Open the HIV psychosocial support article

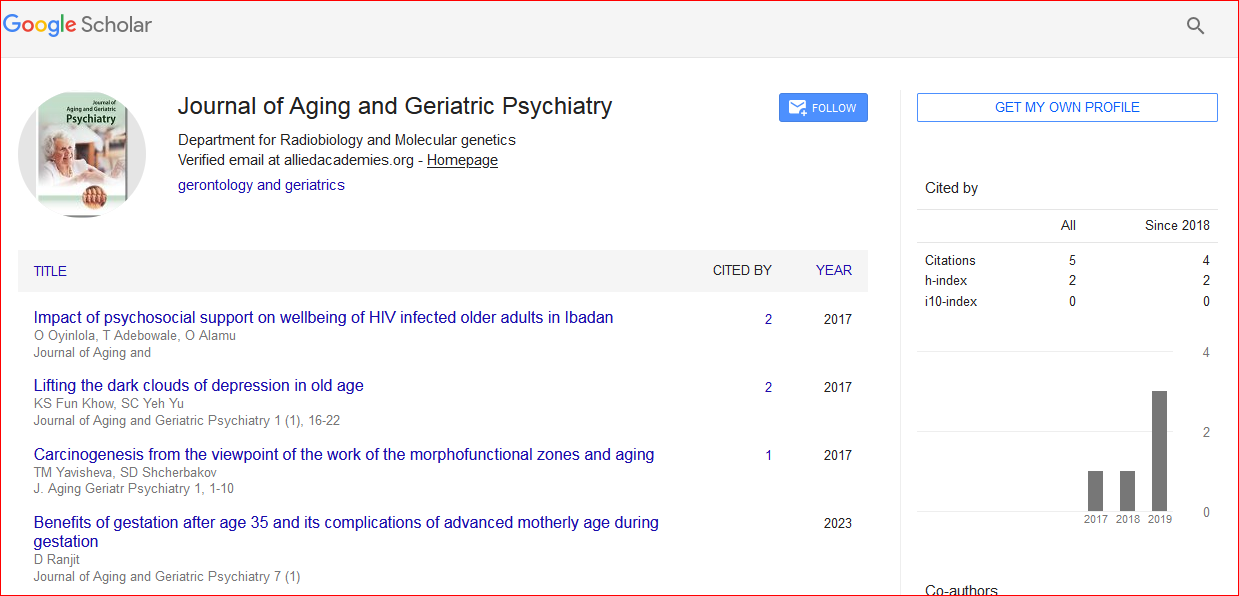click(323, 318)
